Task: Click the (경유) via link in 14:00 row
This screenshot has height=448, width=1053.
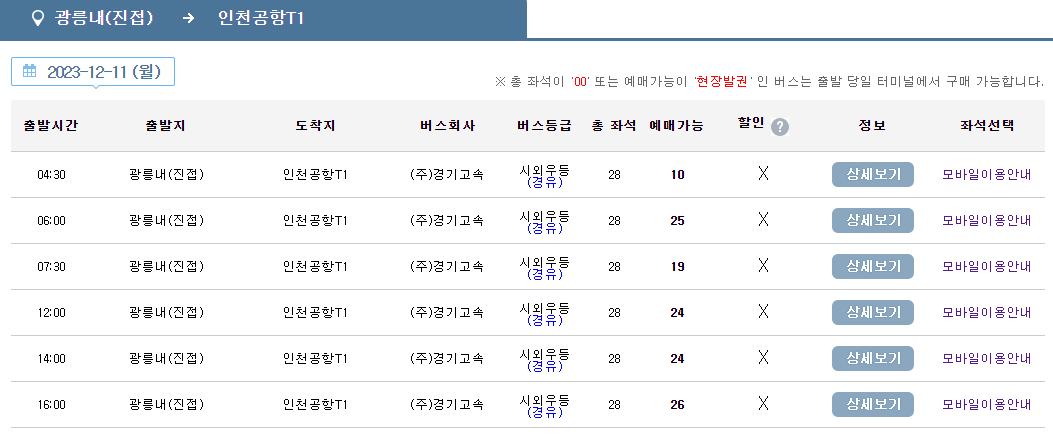Action: (545, 366)
